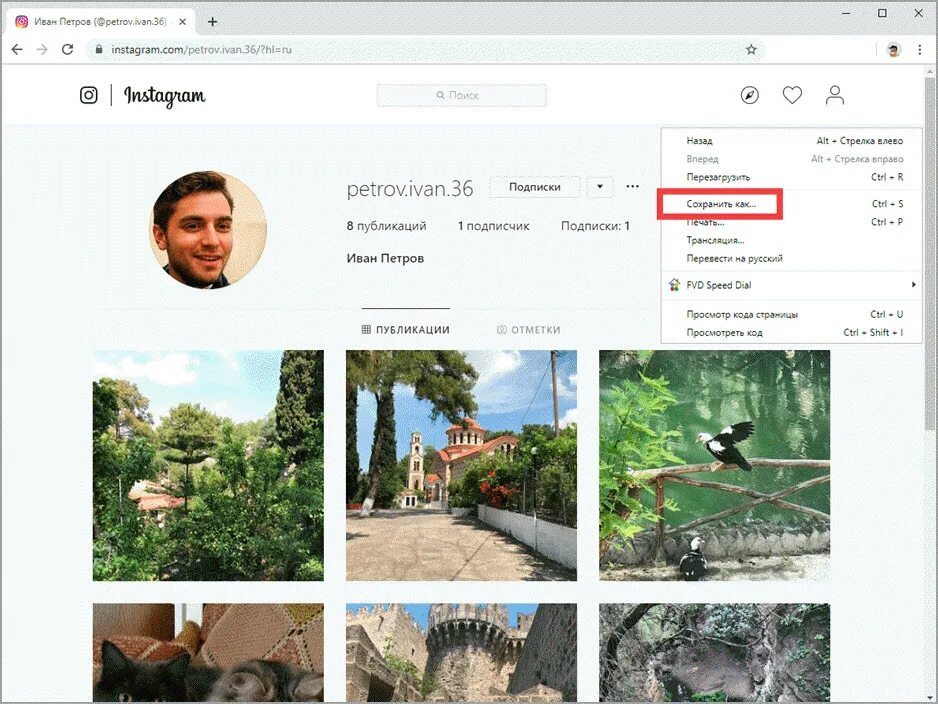Select Назад in the context menu
This screenshot has height=704, width=938.
(x=791, y=141)
